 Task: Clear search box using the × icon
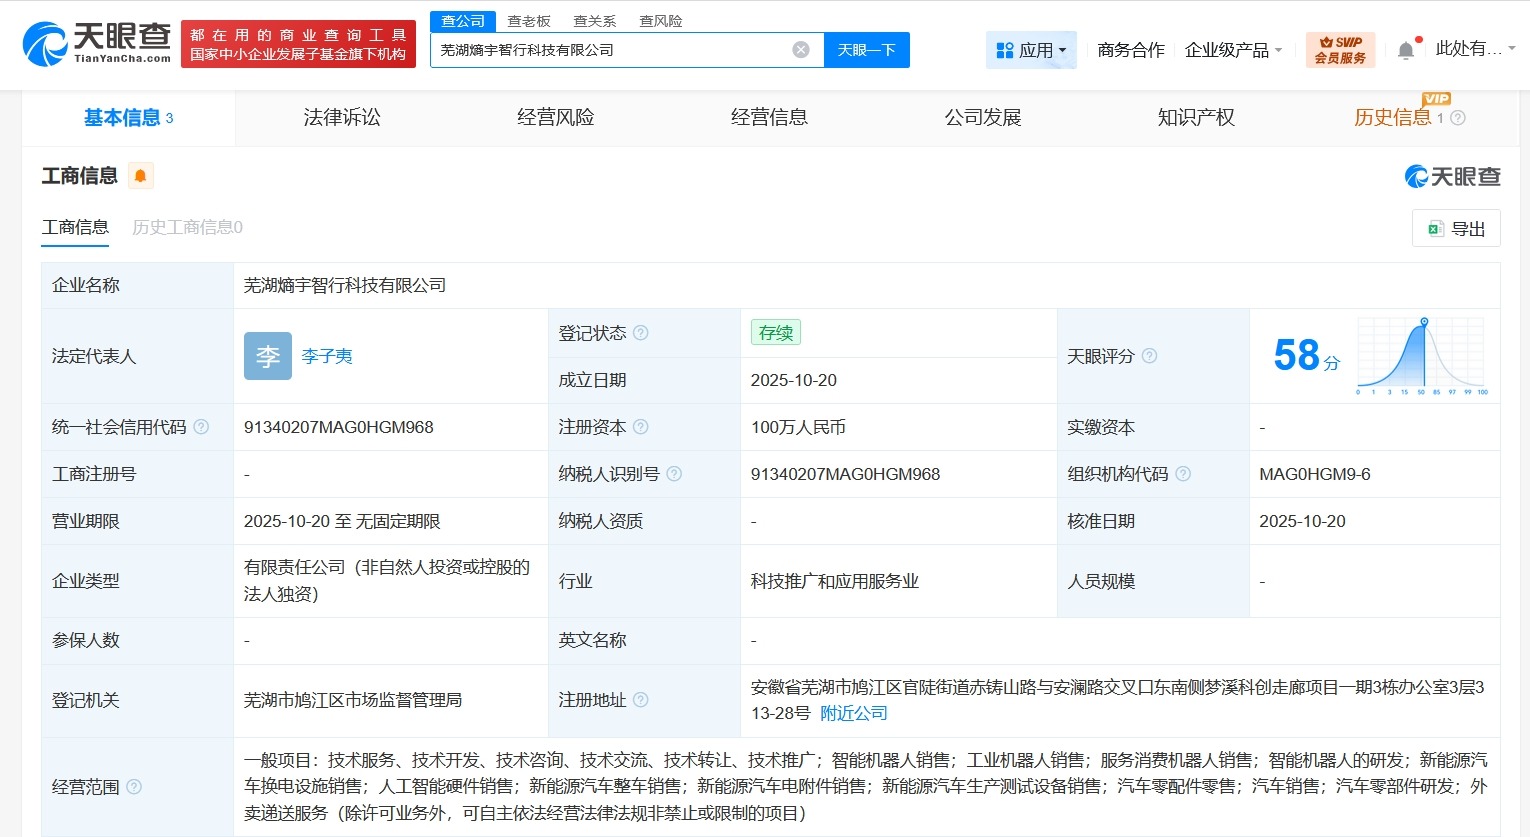tap(799, 49)
